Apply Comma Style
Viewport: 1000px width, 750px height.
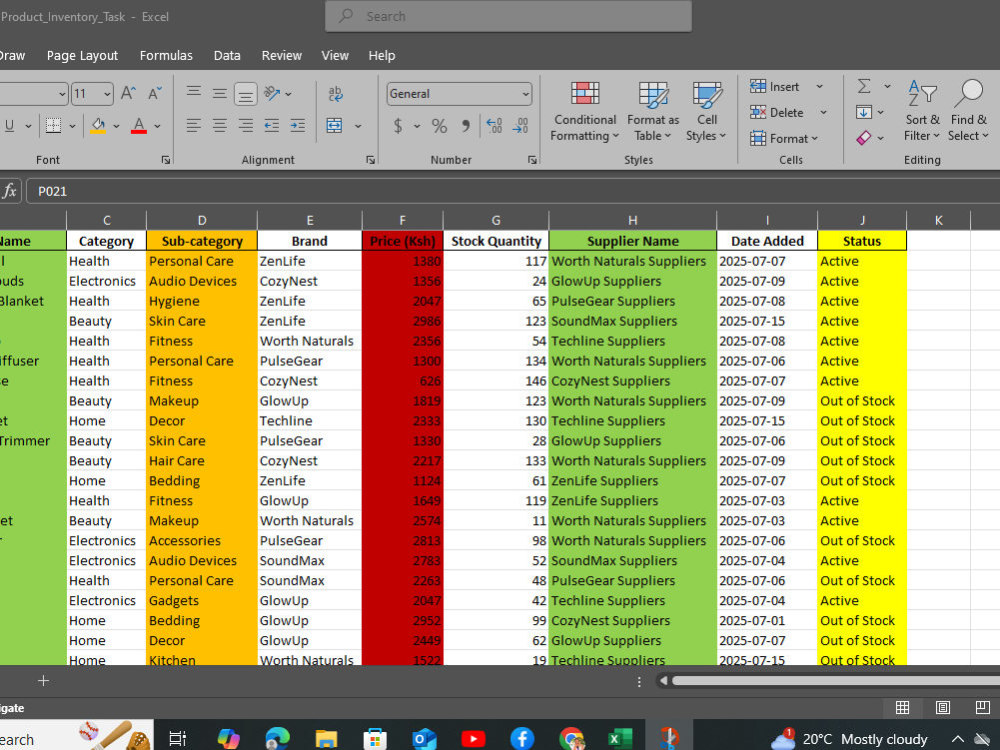click(466, 126)
